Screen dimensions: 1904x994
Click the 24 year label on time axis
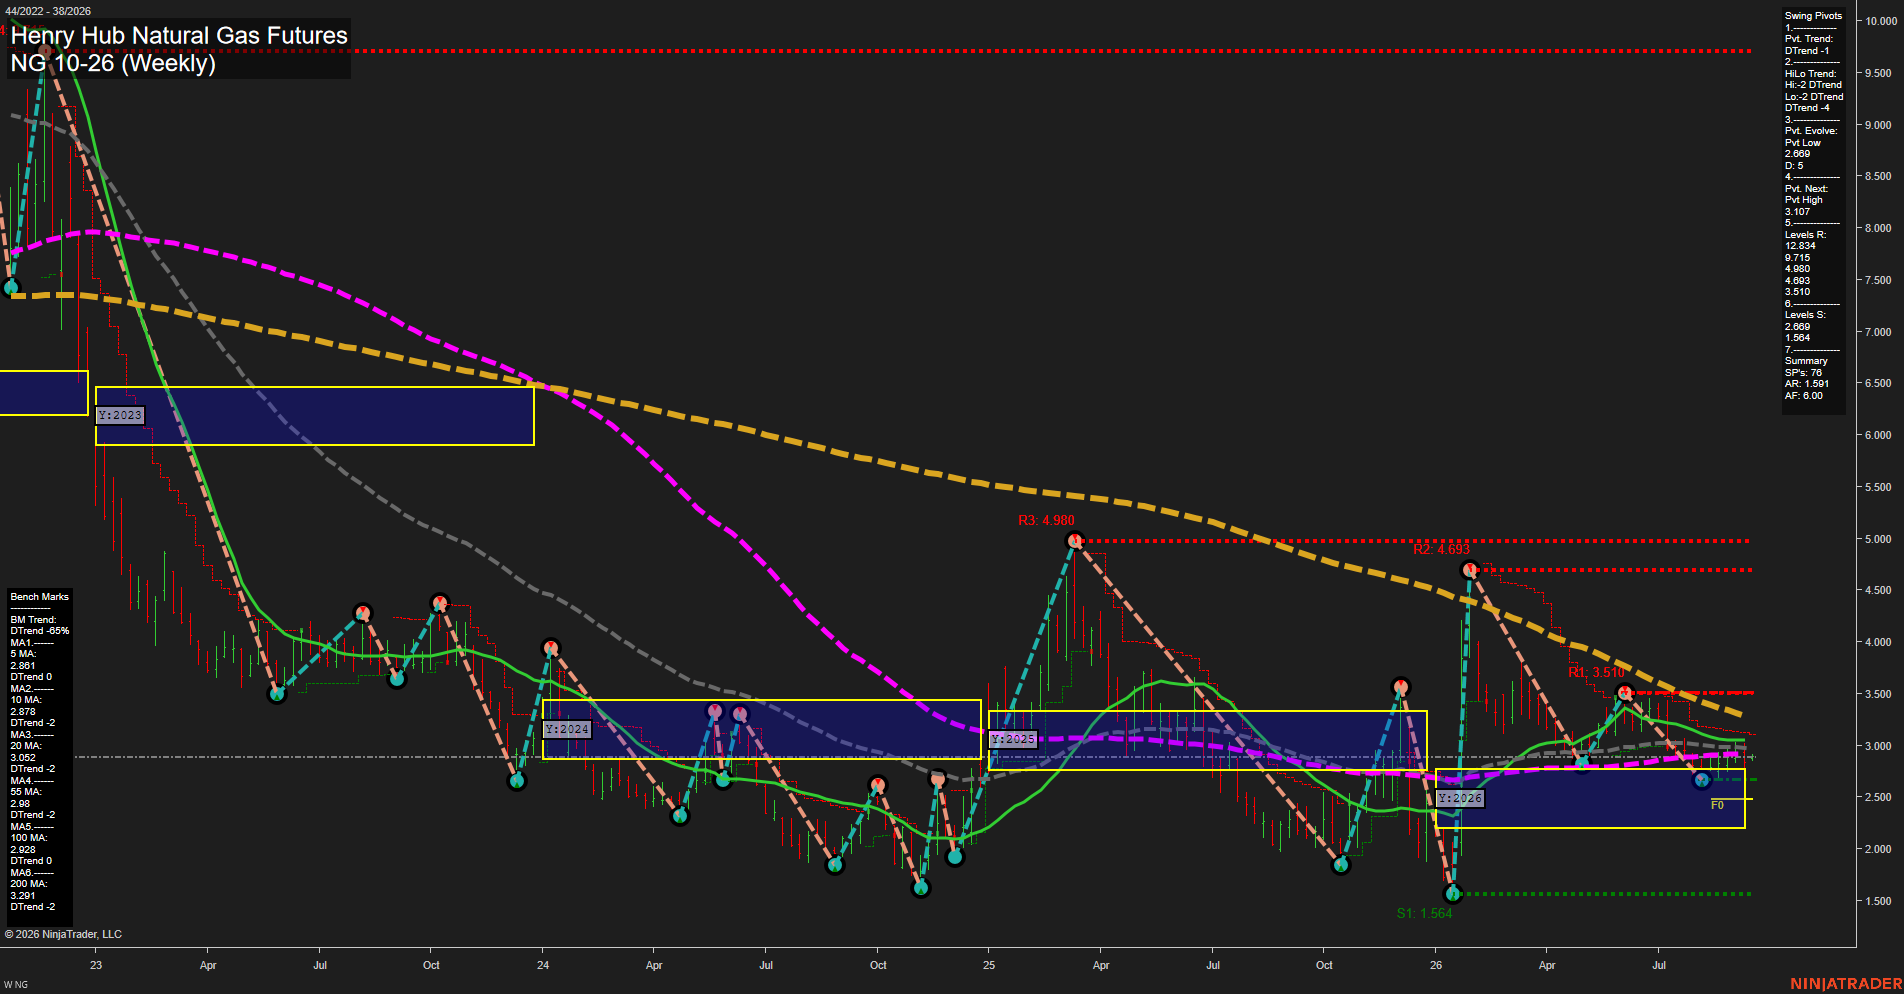pos(543,965)
